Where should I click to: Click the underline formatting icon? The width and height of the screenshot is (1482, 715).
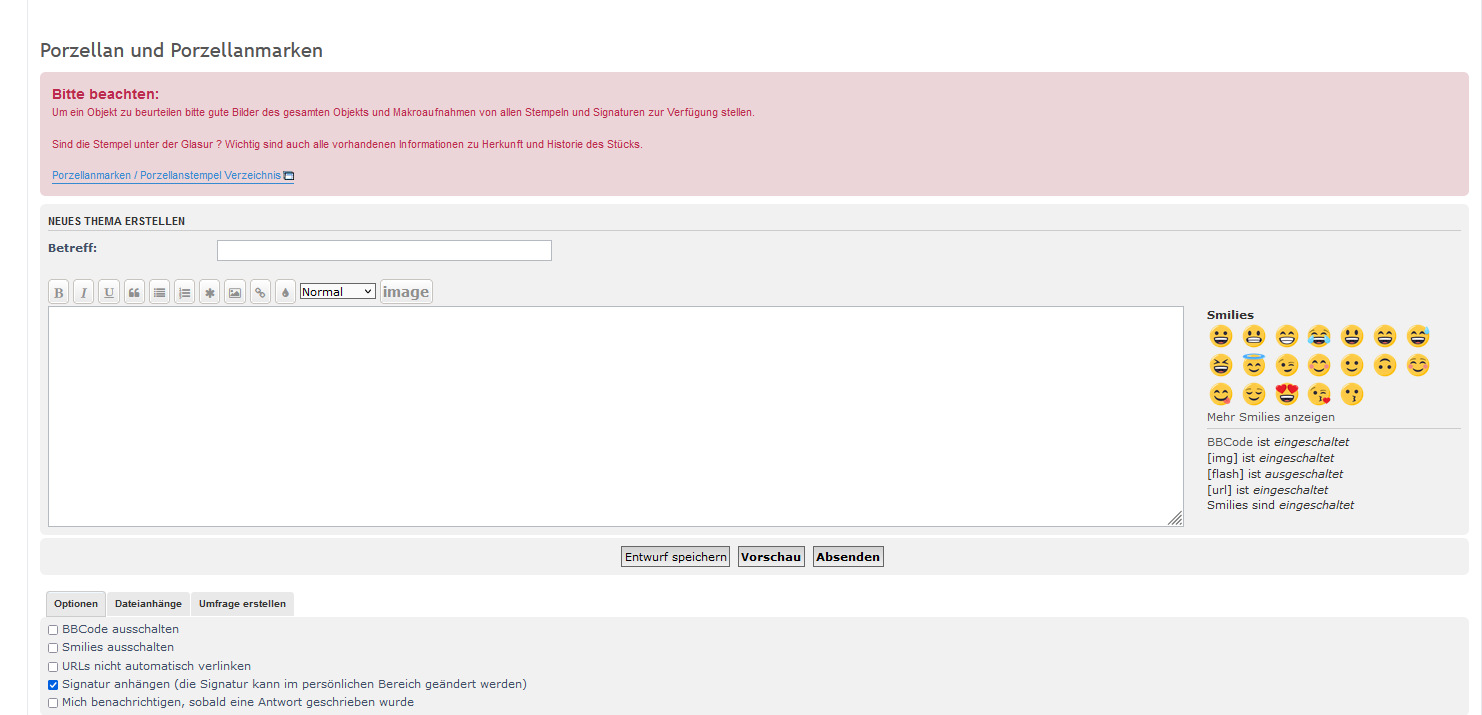(109, 292)
